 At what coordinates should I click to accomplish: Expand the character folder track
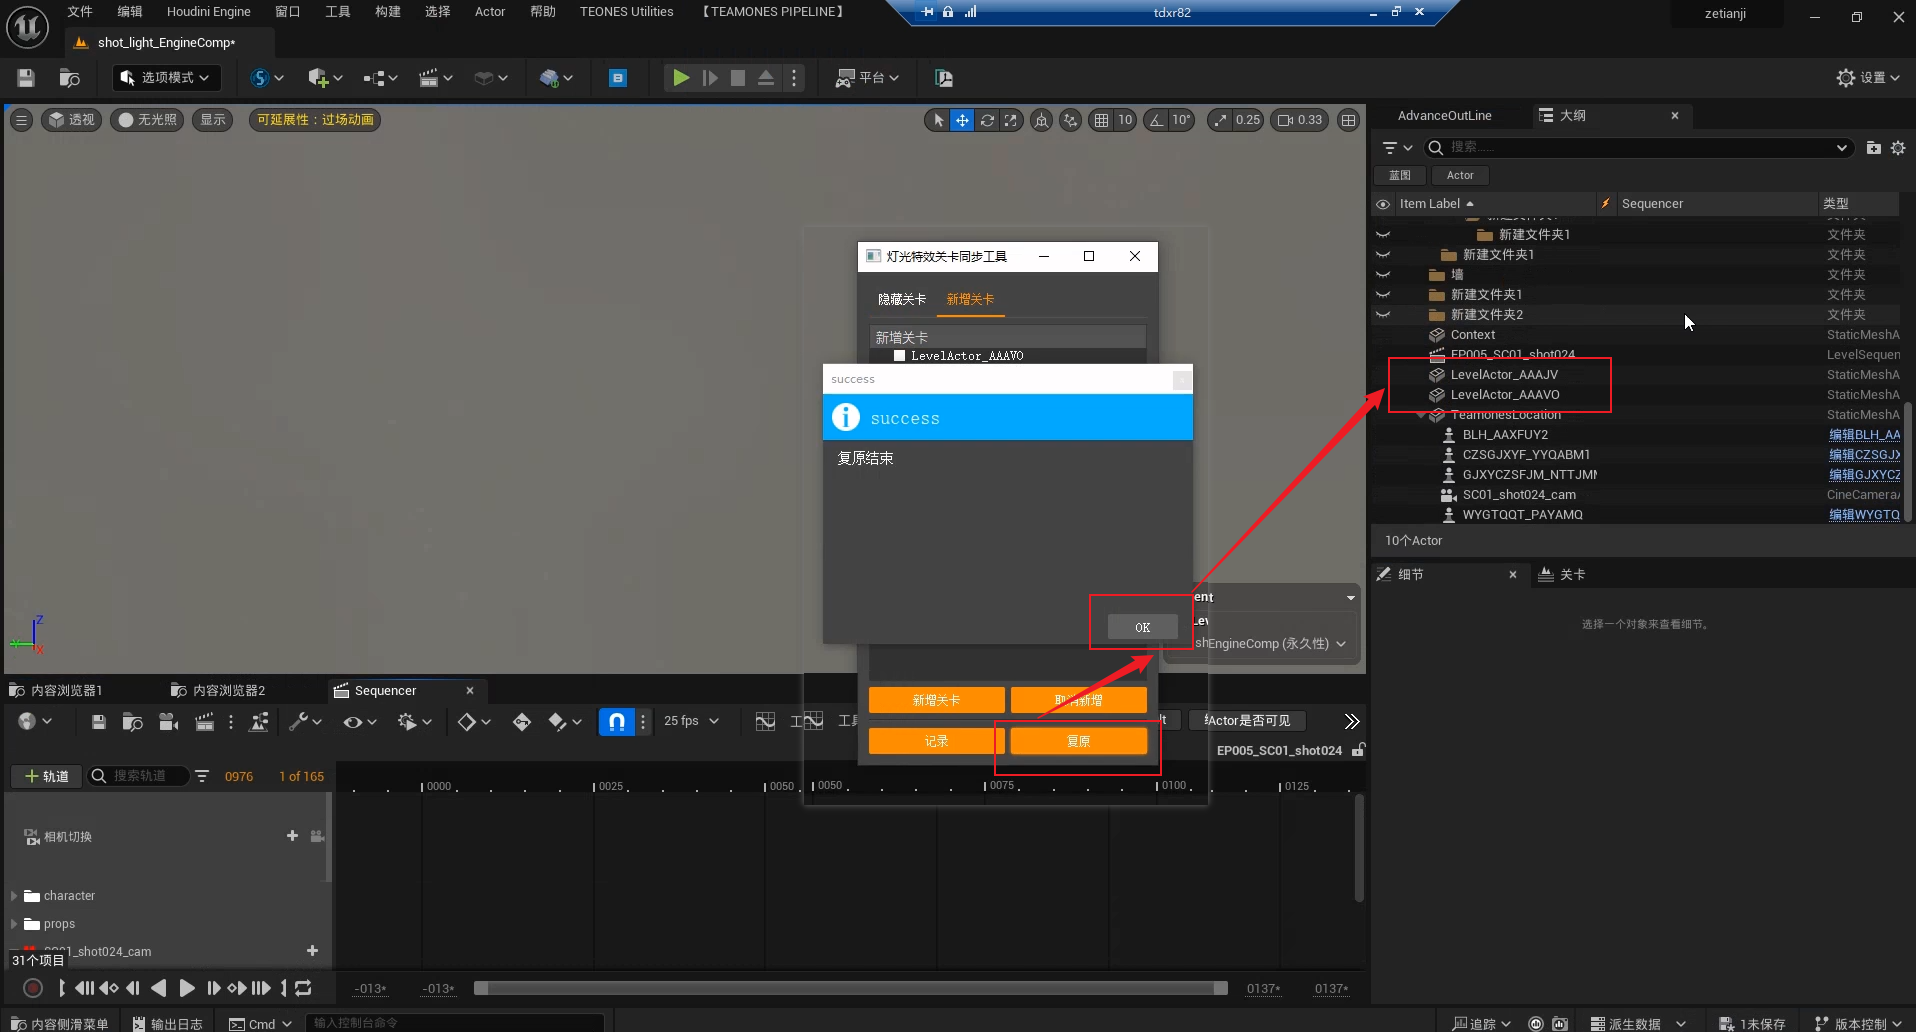14,896
